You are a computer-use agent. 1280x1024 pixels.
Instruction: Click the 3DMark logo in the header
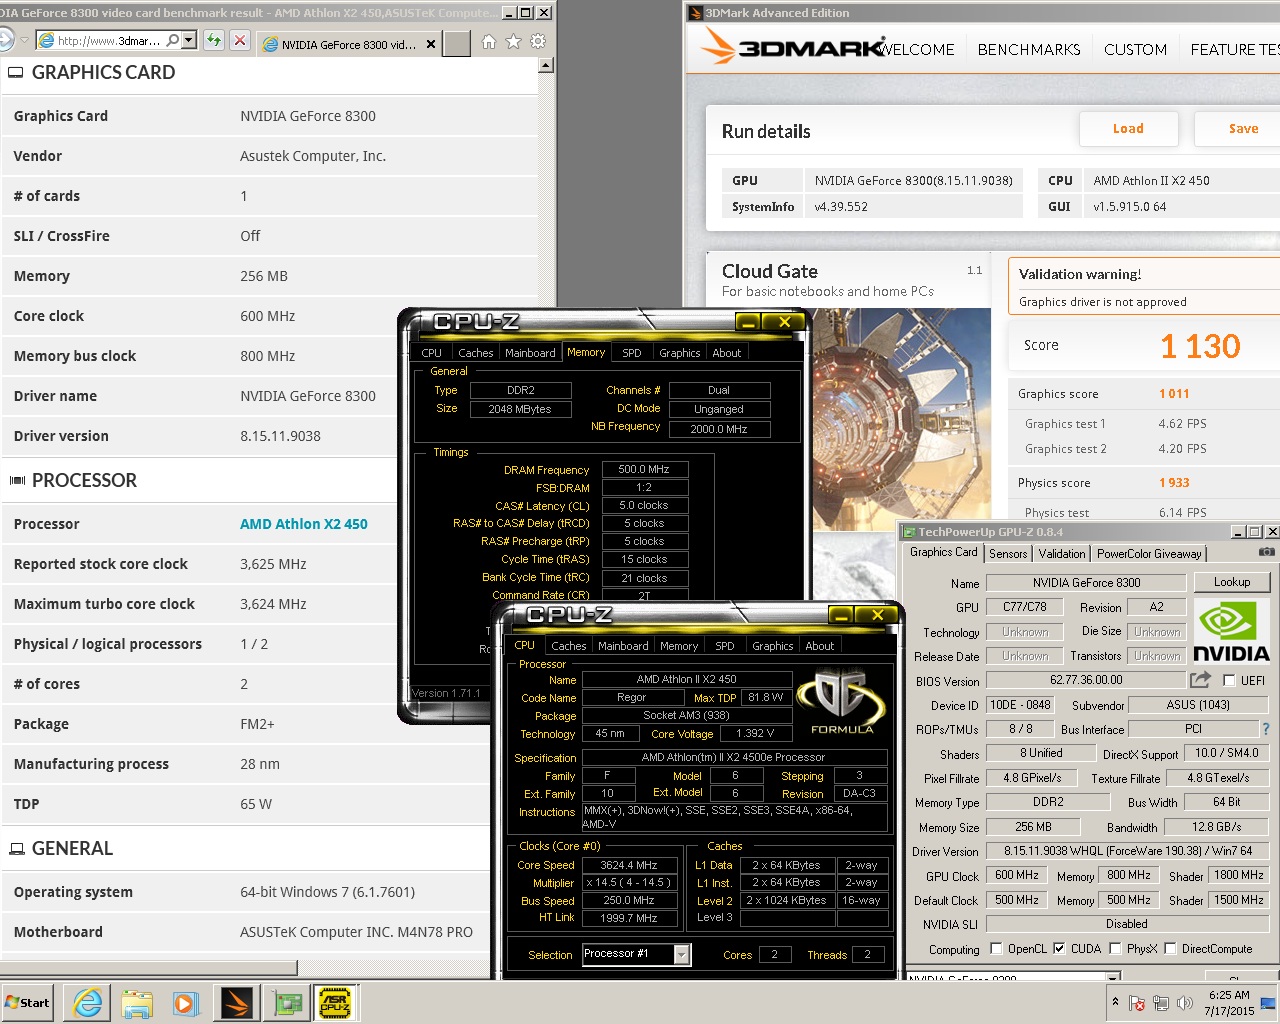pos(793,46)
